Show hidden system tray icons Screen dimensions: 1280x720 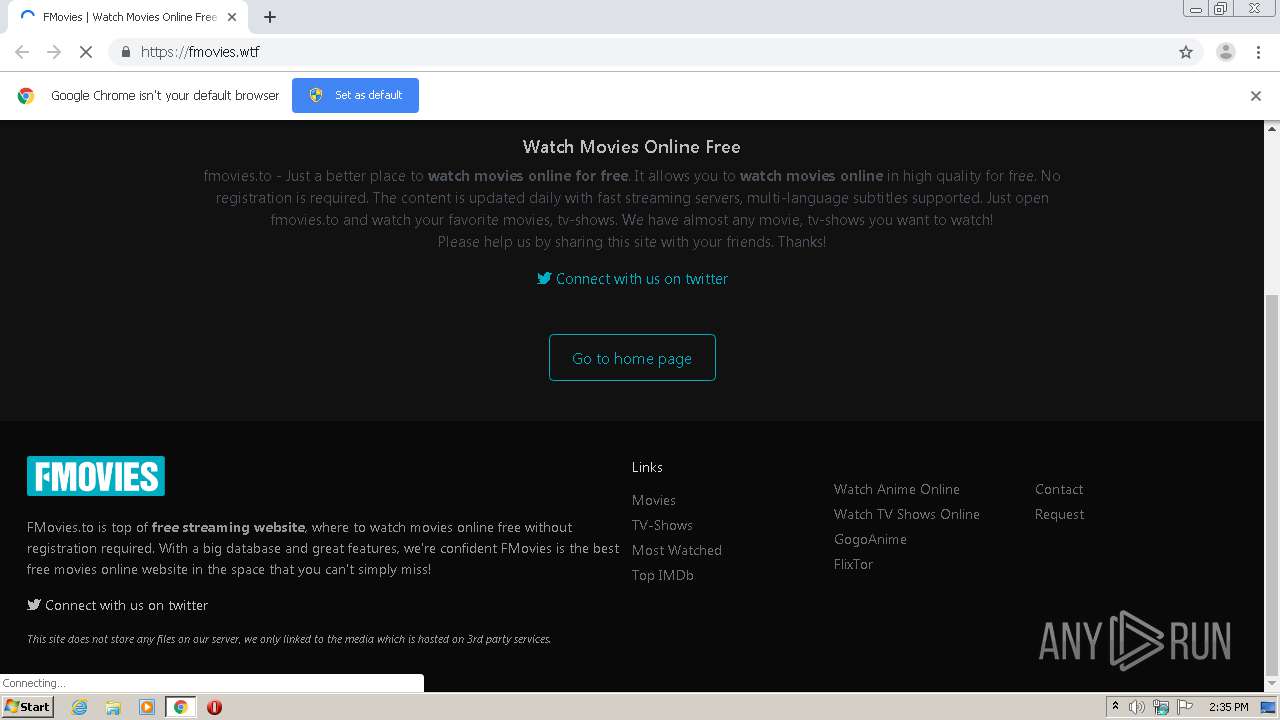click(1115, 707)
